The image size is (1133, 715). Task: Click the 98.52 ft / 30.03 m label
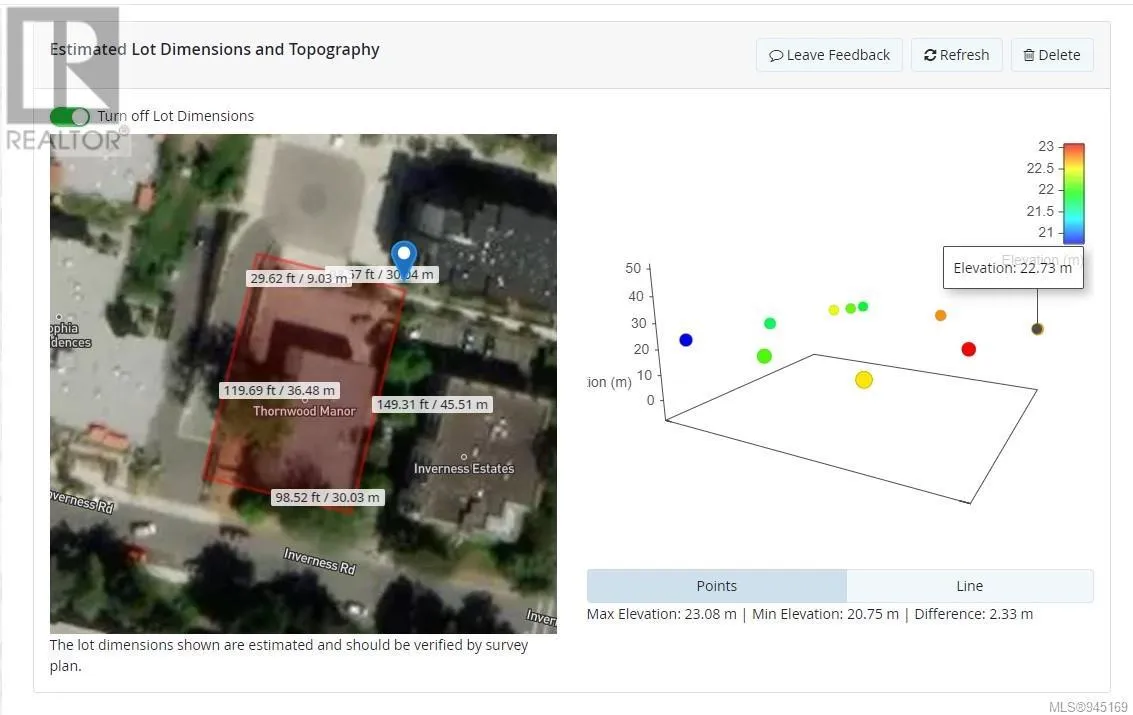pos(328,497)
